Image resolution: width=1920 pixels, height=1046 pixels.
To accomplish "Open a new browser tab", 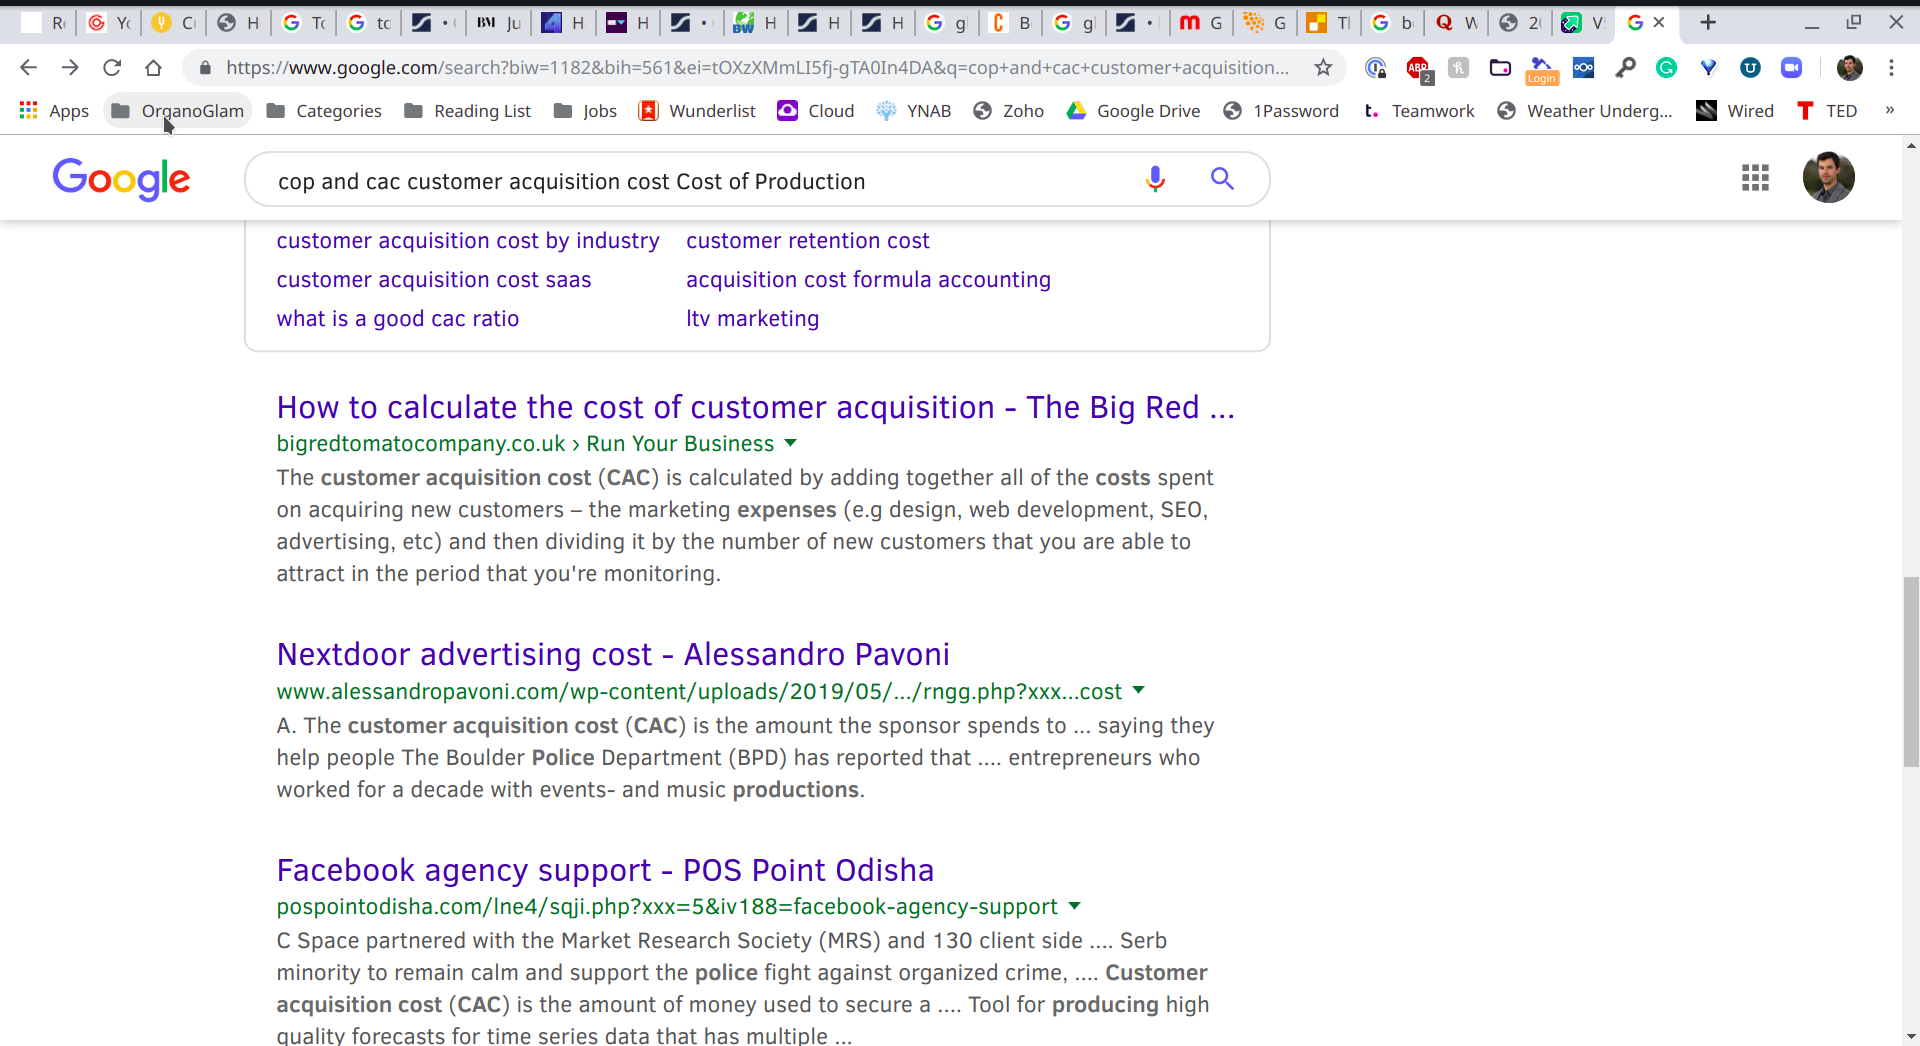I will tap(1708, 22).
